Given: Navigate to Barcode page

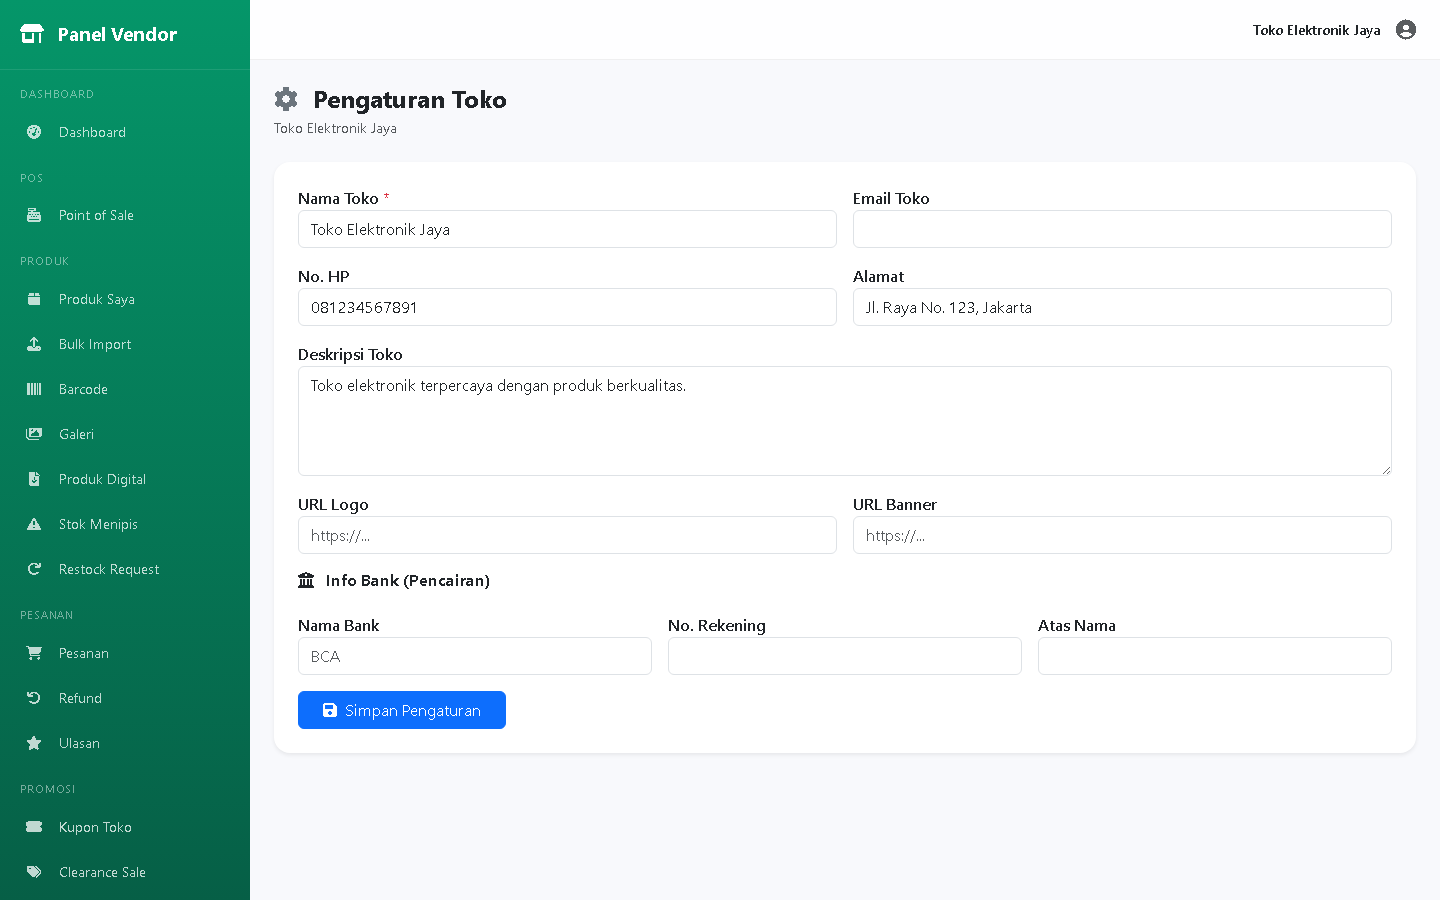Looking at the screenshot, I should [125, 389].
